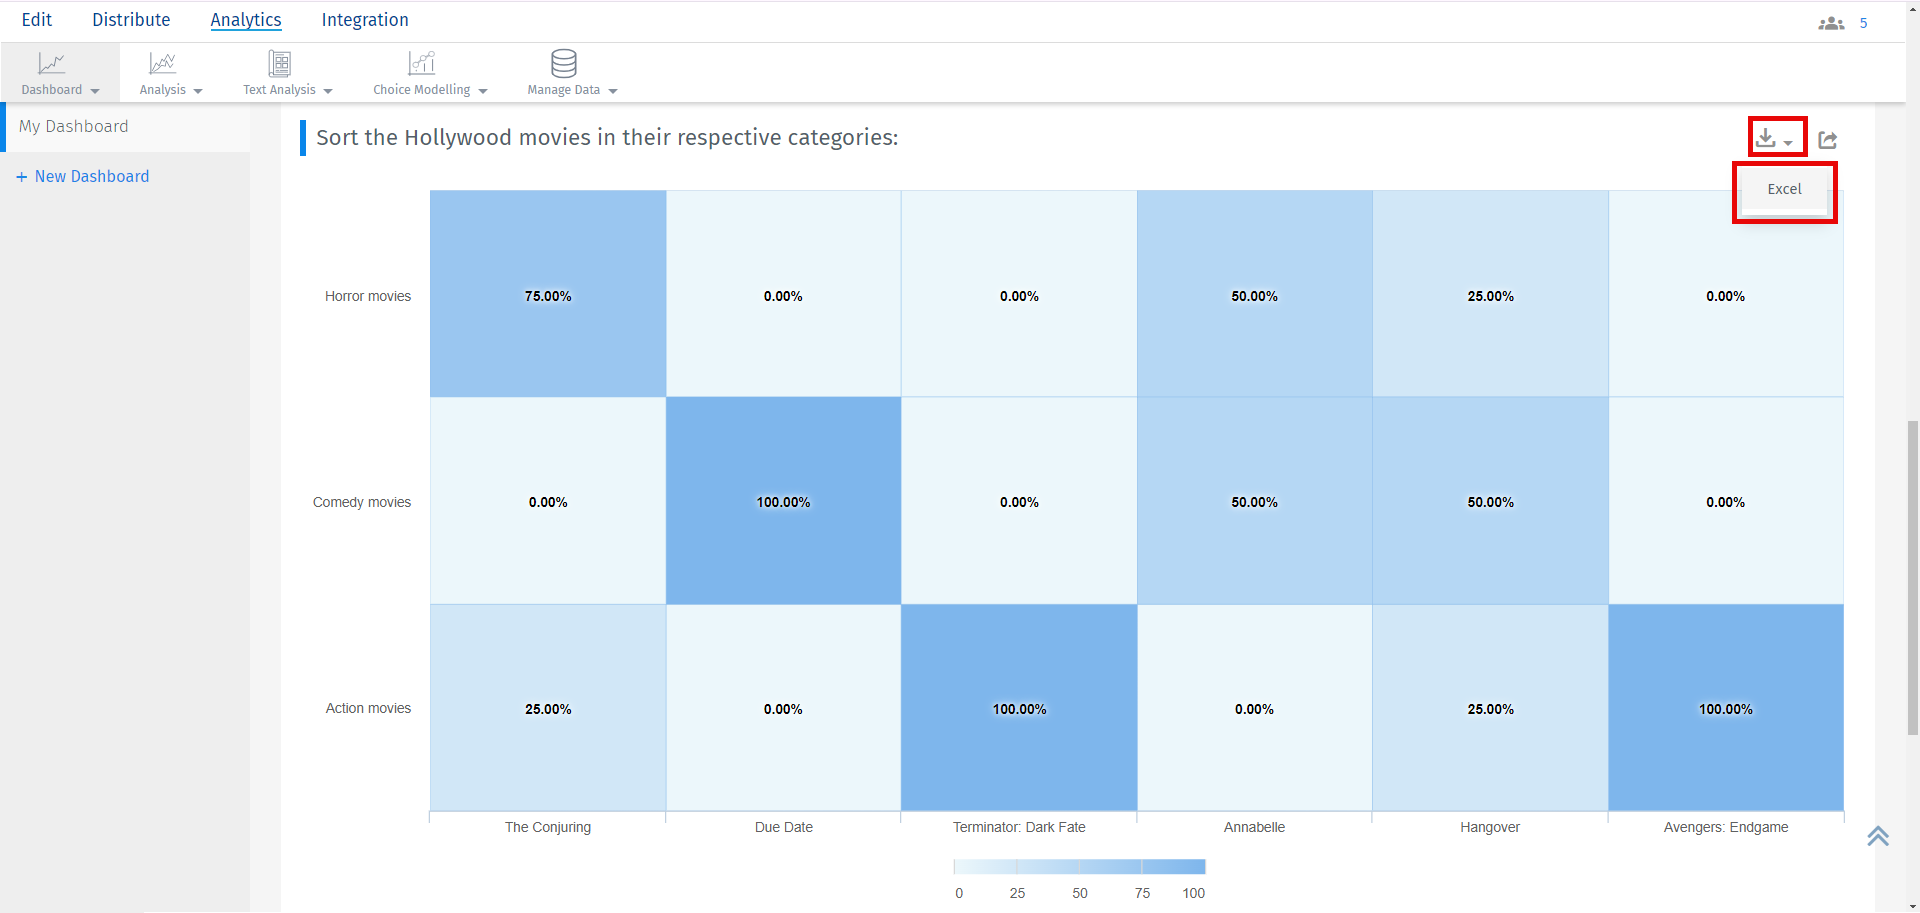Image resolution: width=1920 pixels, height=913 pixels.
Task: Expand the Analysis dropdown arrow
Action: click(x=198, y=91)
